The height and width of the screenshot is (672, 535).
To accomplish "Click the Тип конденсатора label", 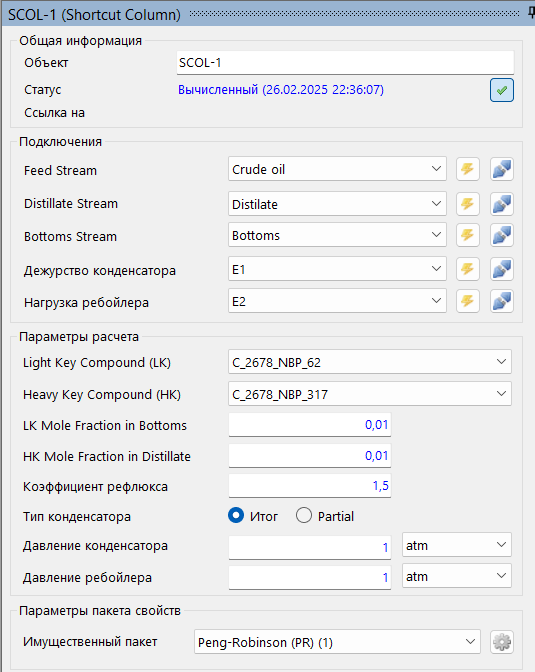I will tap(77, 516).
